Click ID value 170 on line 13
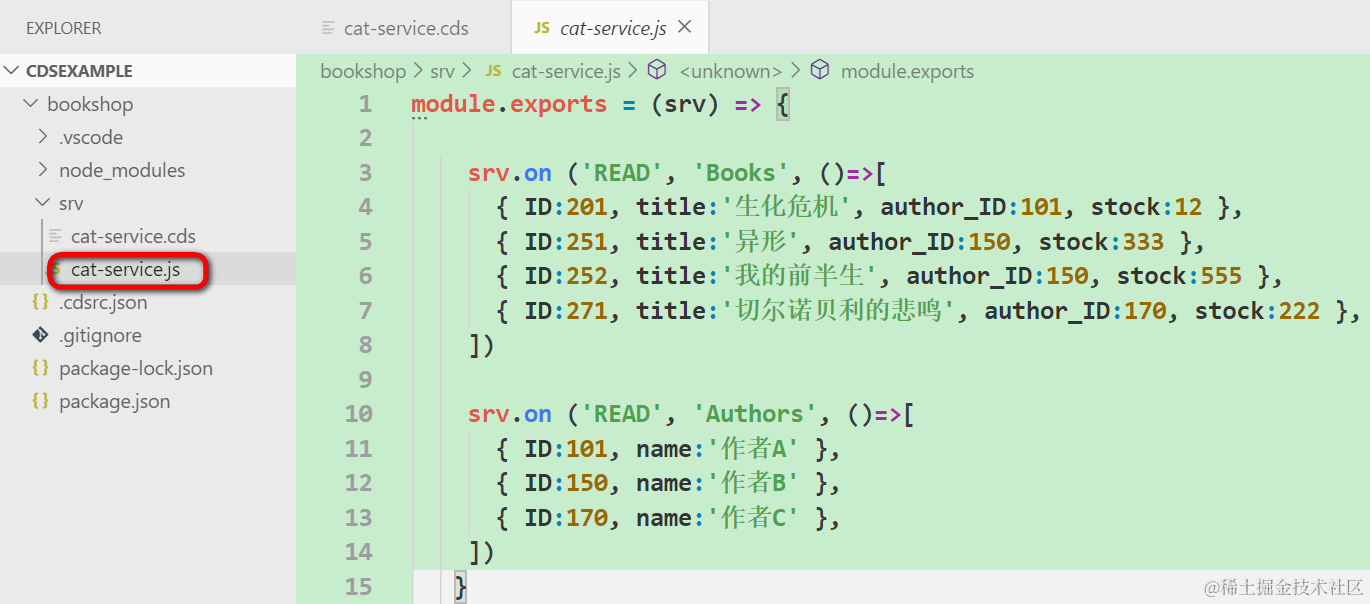The height and width of the screenshot is (604, 1370). (x=586, y=517)
